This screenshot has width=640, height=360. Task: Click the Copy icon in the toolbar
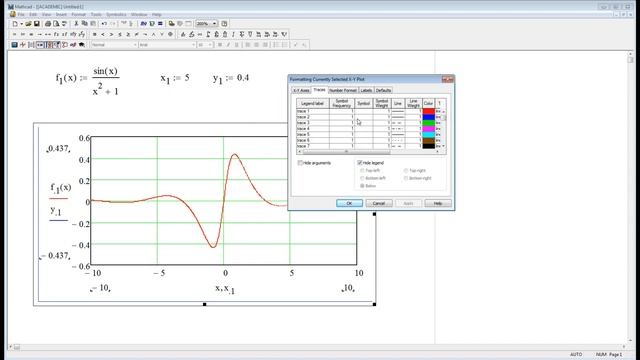pos(84,24)
